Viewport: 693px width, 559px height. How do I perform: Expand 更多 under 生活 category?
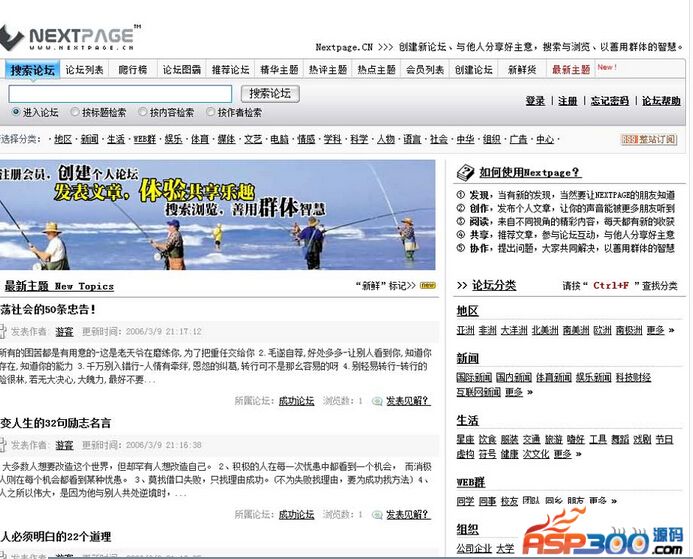pyautogui.click(x=562, y=454)
